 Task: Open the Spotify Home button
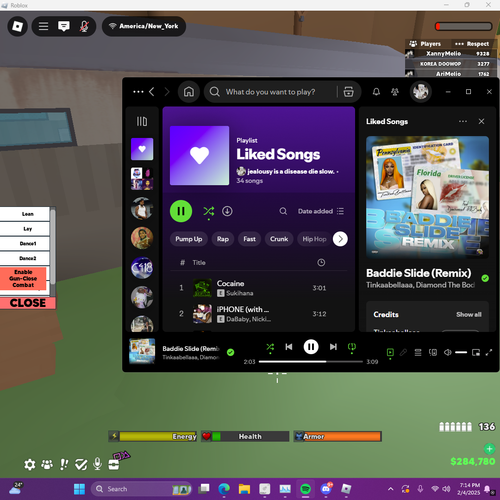coord(189,92)
